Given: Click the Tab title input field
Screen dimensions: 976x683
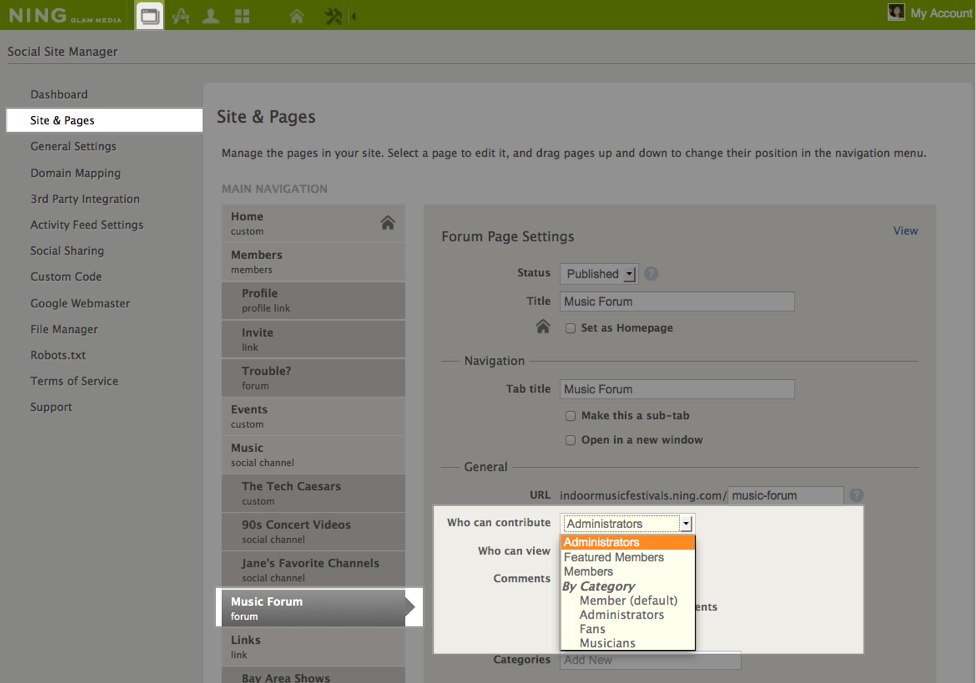Looking at the screenshot, I should [677, 389].
